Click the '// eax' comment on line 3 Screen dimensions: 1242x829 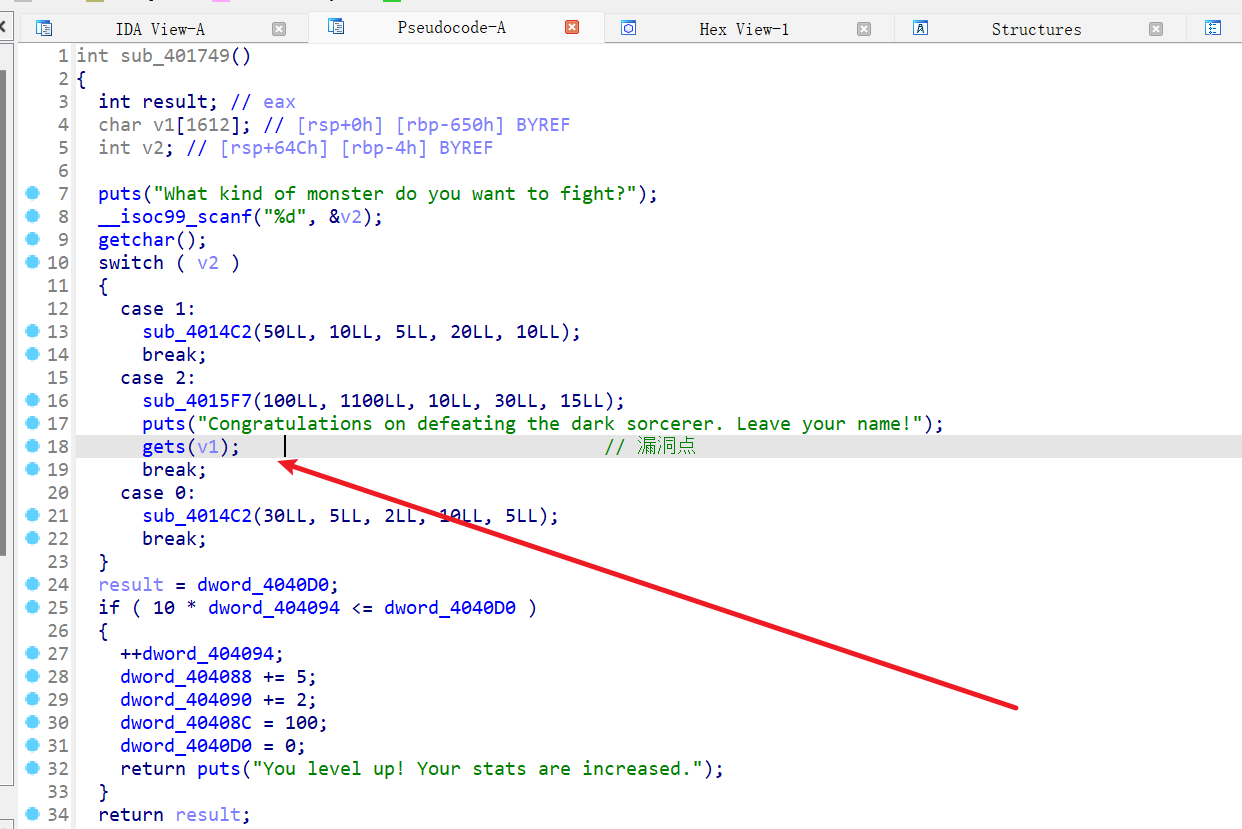(x=263, y=101)
